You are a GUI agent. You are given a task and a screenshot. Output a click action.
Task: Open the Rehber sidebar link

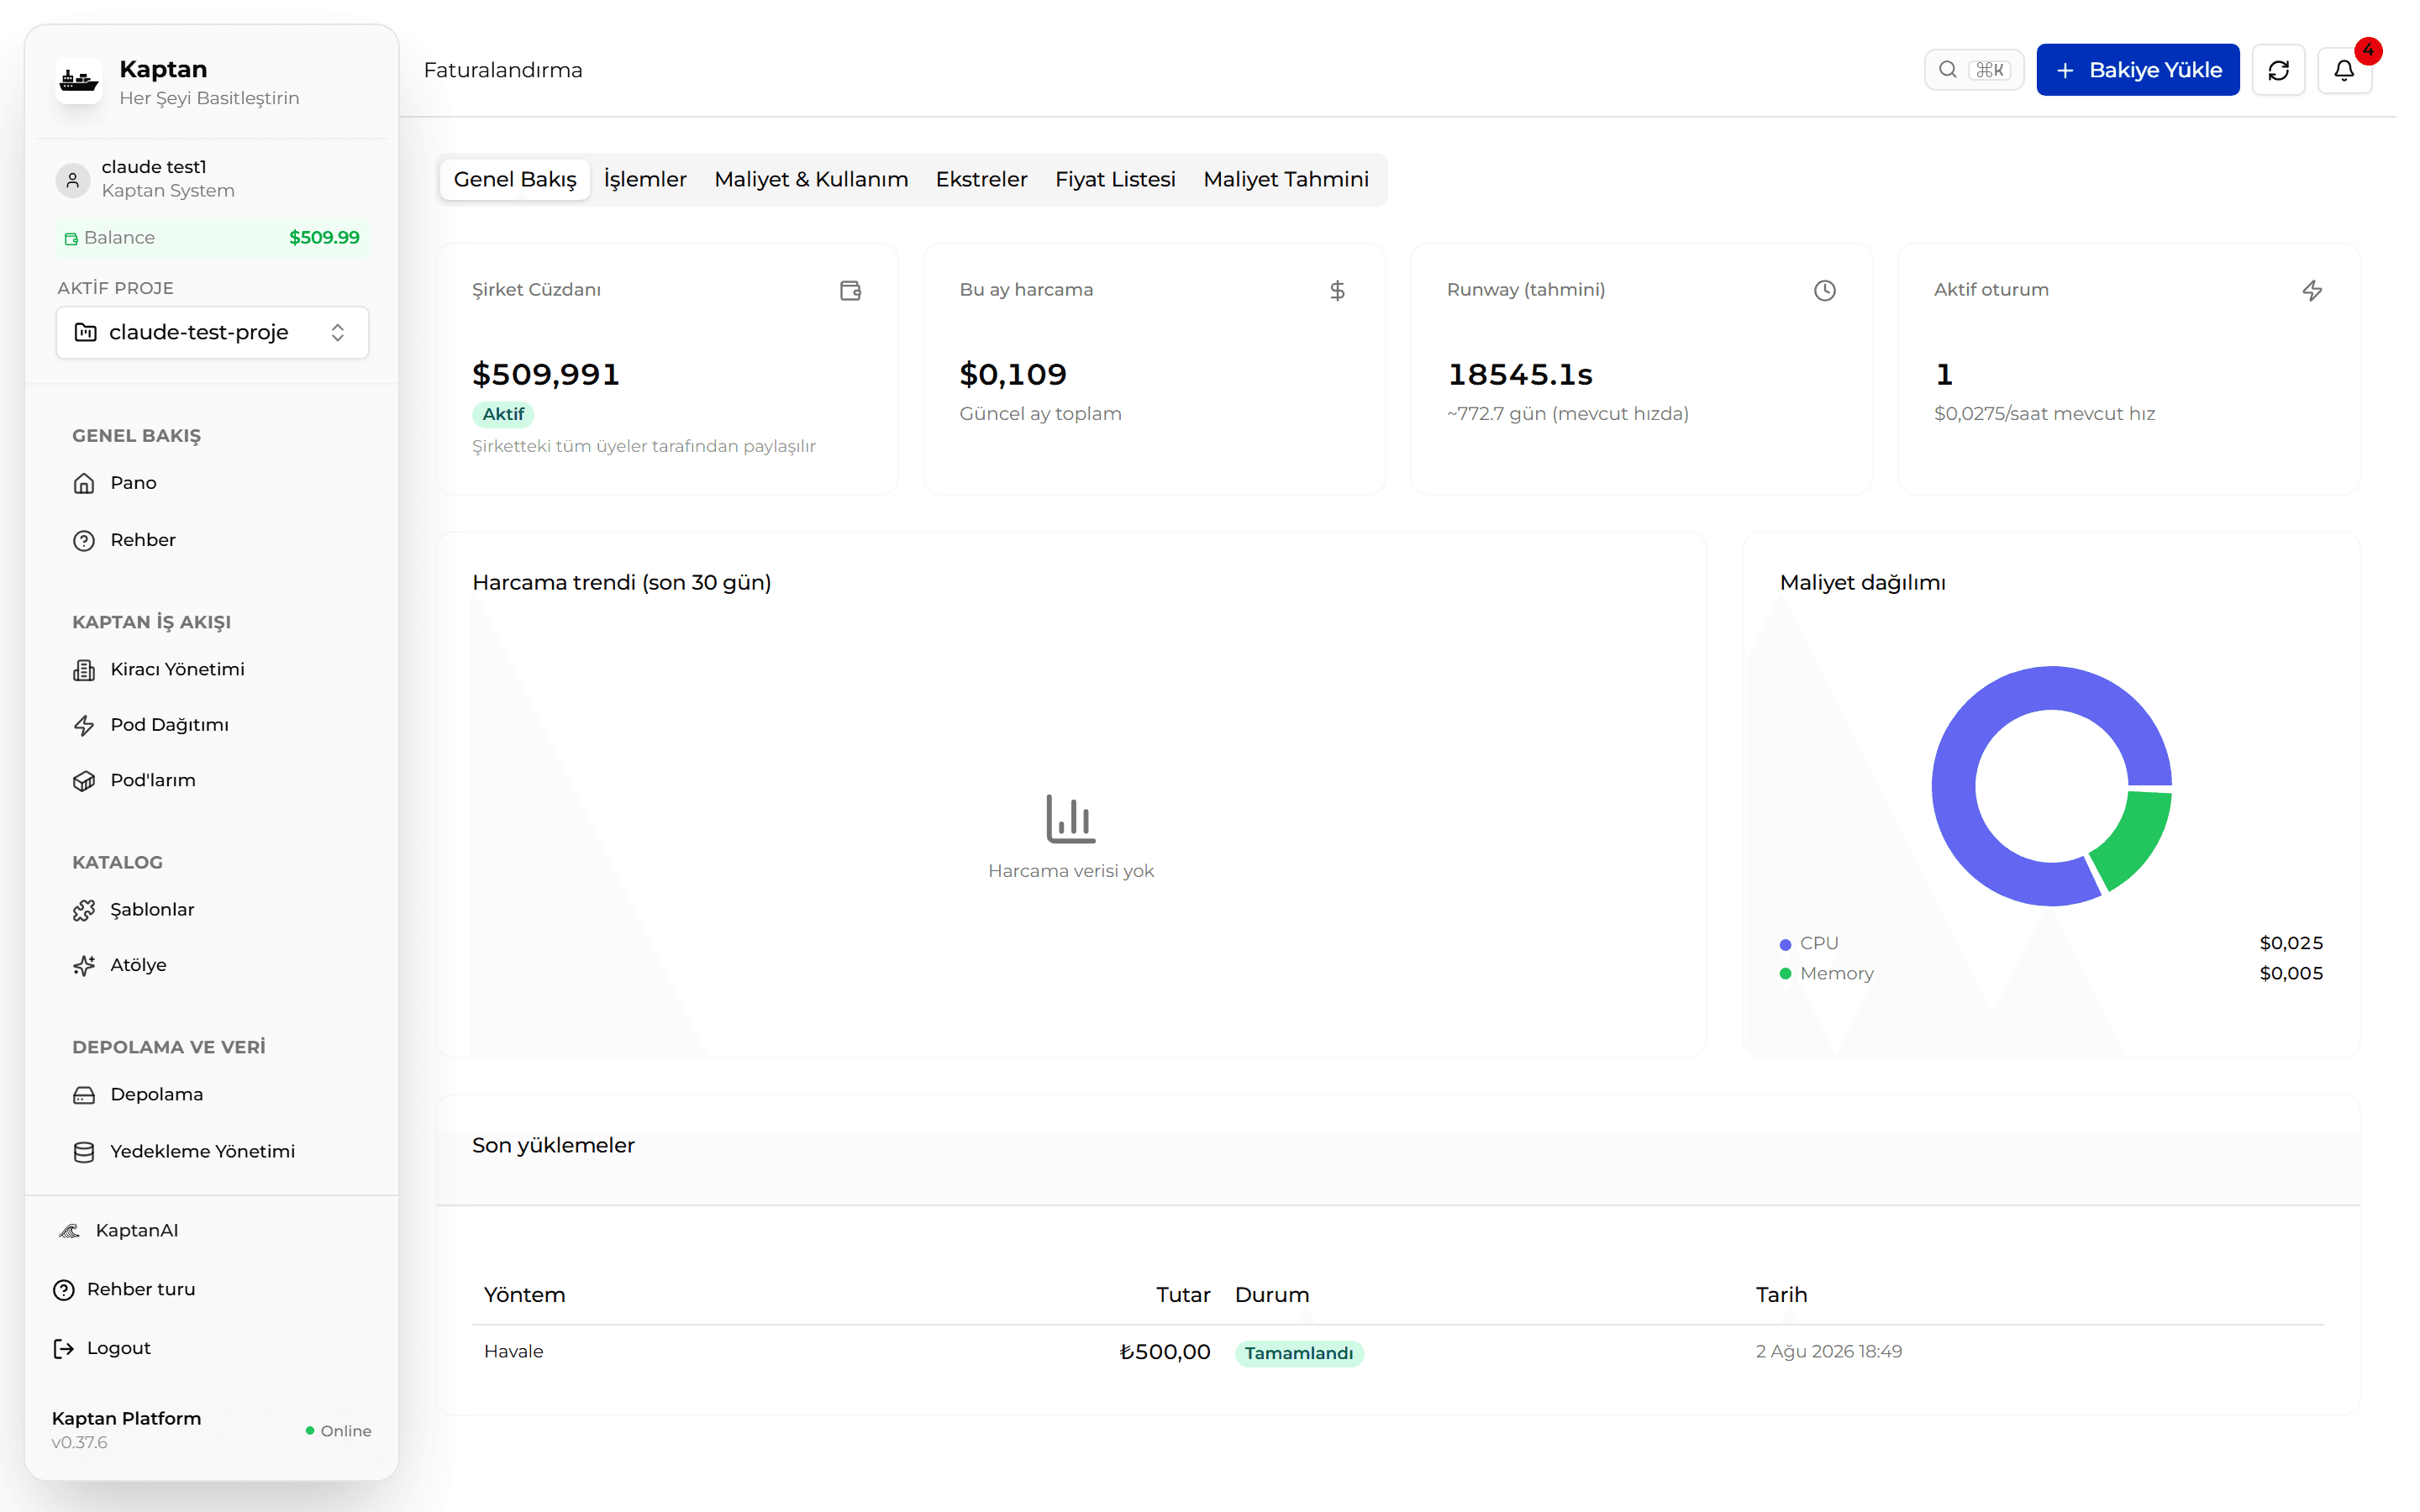click(143, 540)
